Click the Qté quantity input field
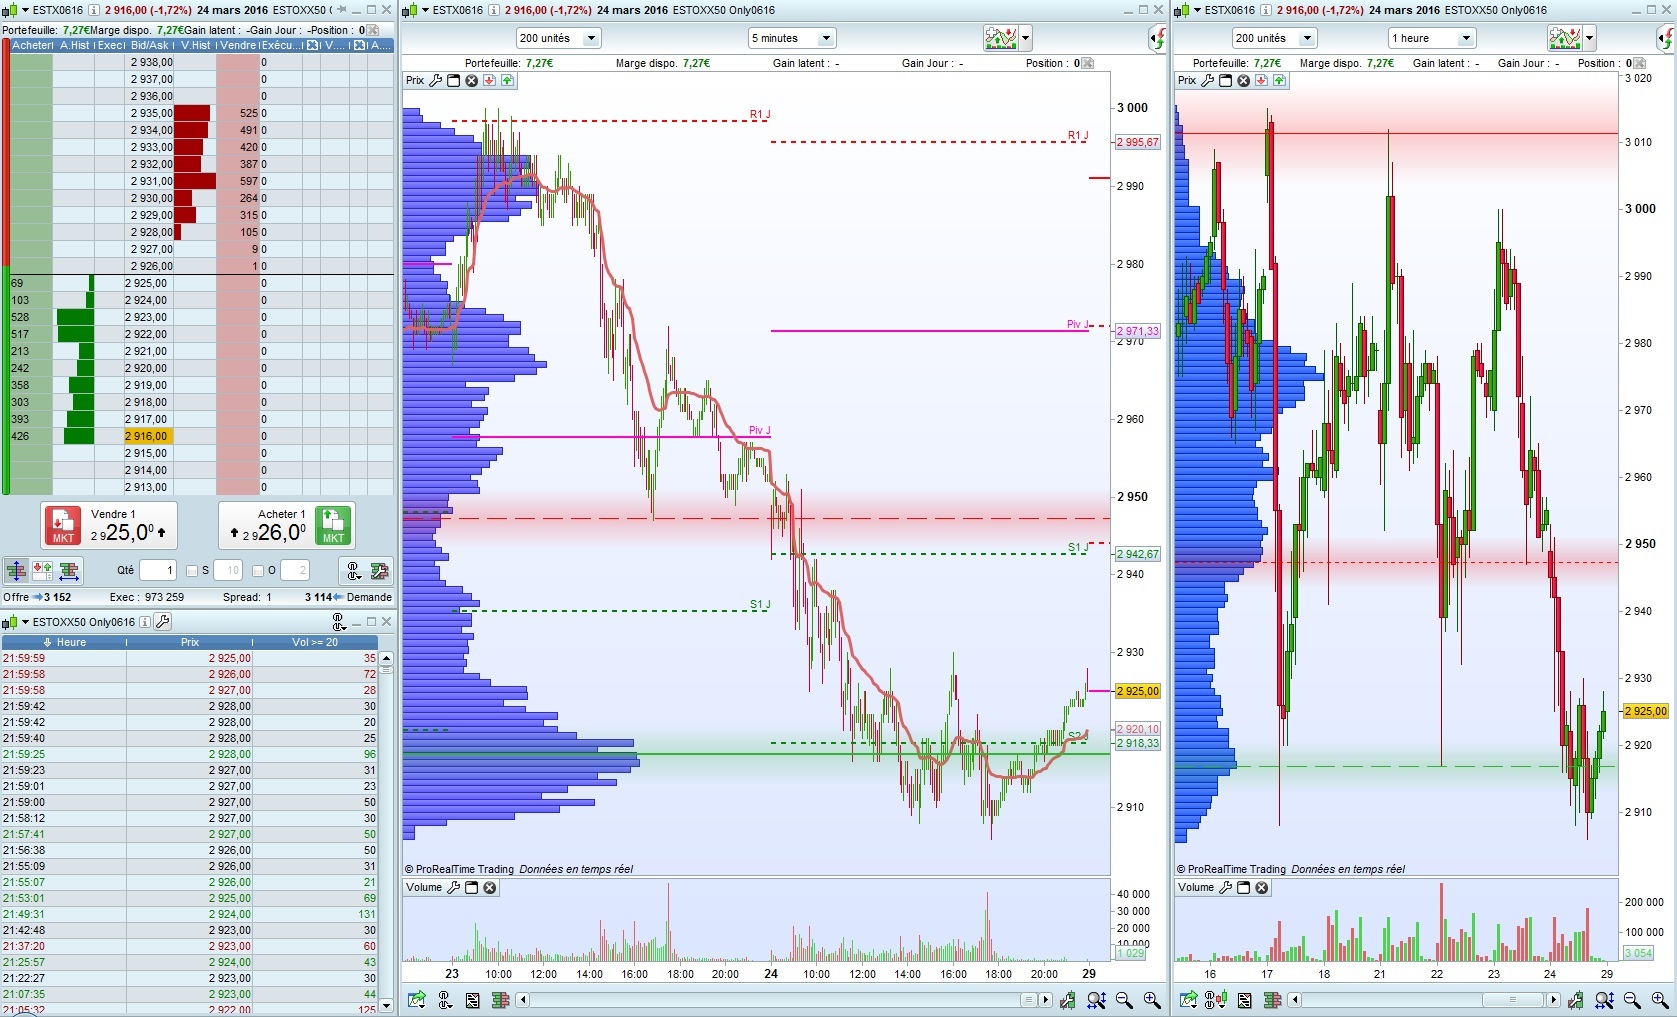The width and height of the screenshot is (1677, 1017). point(157,571)
